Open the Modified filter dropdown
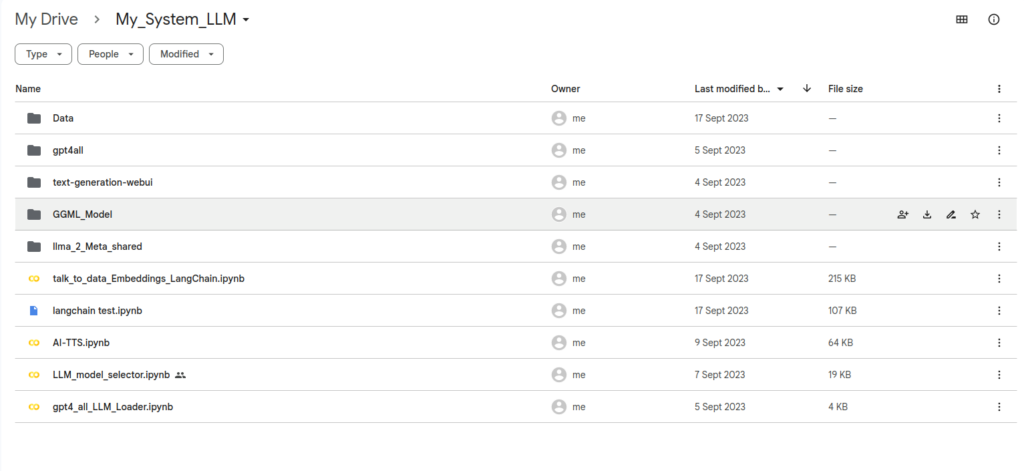Screen dimensions: 1024x471 tap(186, 54)
